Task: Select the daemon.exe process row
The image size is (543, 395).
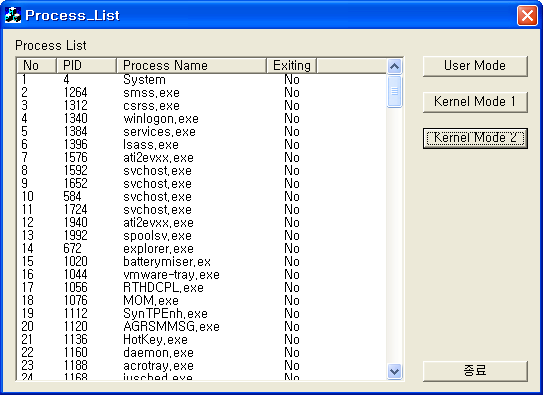Action: pos(202,352)
